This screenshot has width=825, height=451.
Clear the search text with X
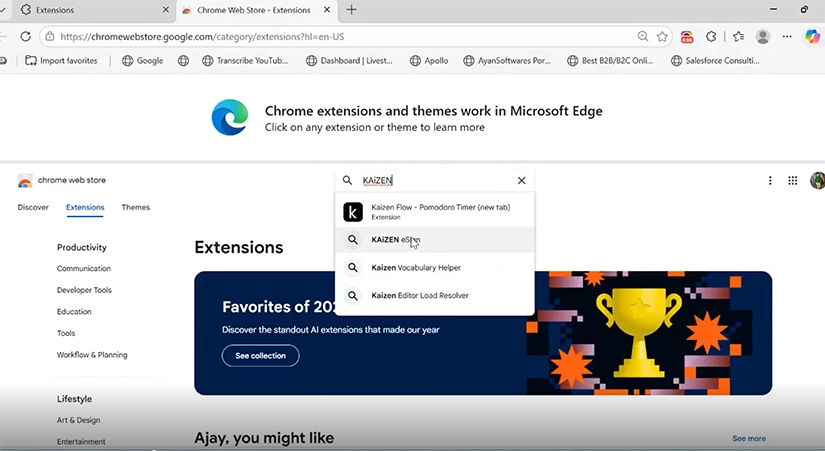pos(521,181)
